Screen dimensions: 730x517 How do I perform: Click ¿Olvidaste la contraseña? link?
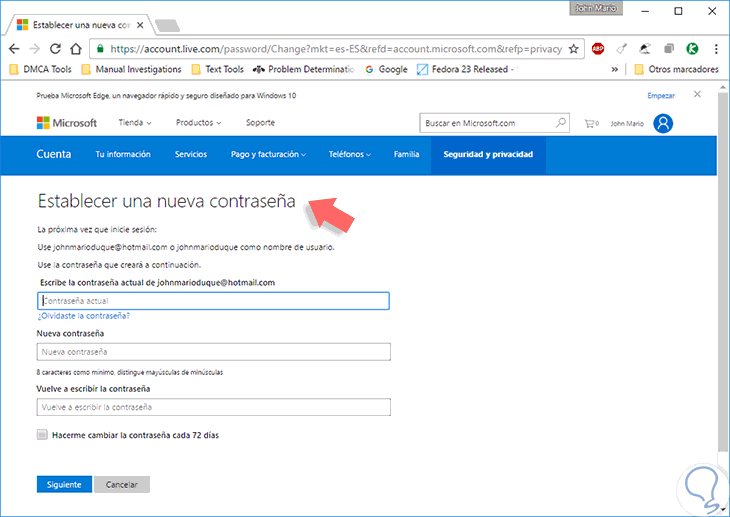[83, 316]
